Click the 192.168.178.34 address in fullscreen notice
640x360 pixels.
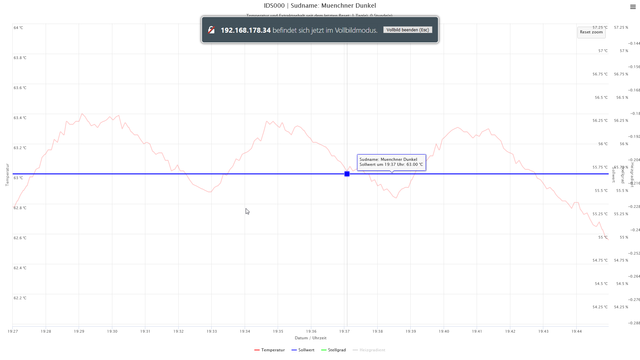pyautogui.click(x=245, y=30)
